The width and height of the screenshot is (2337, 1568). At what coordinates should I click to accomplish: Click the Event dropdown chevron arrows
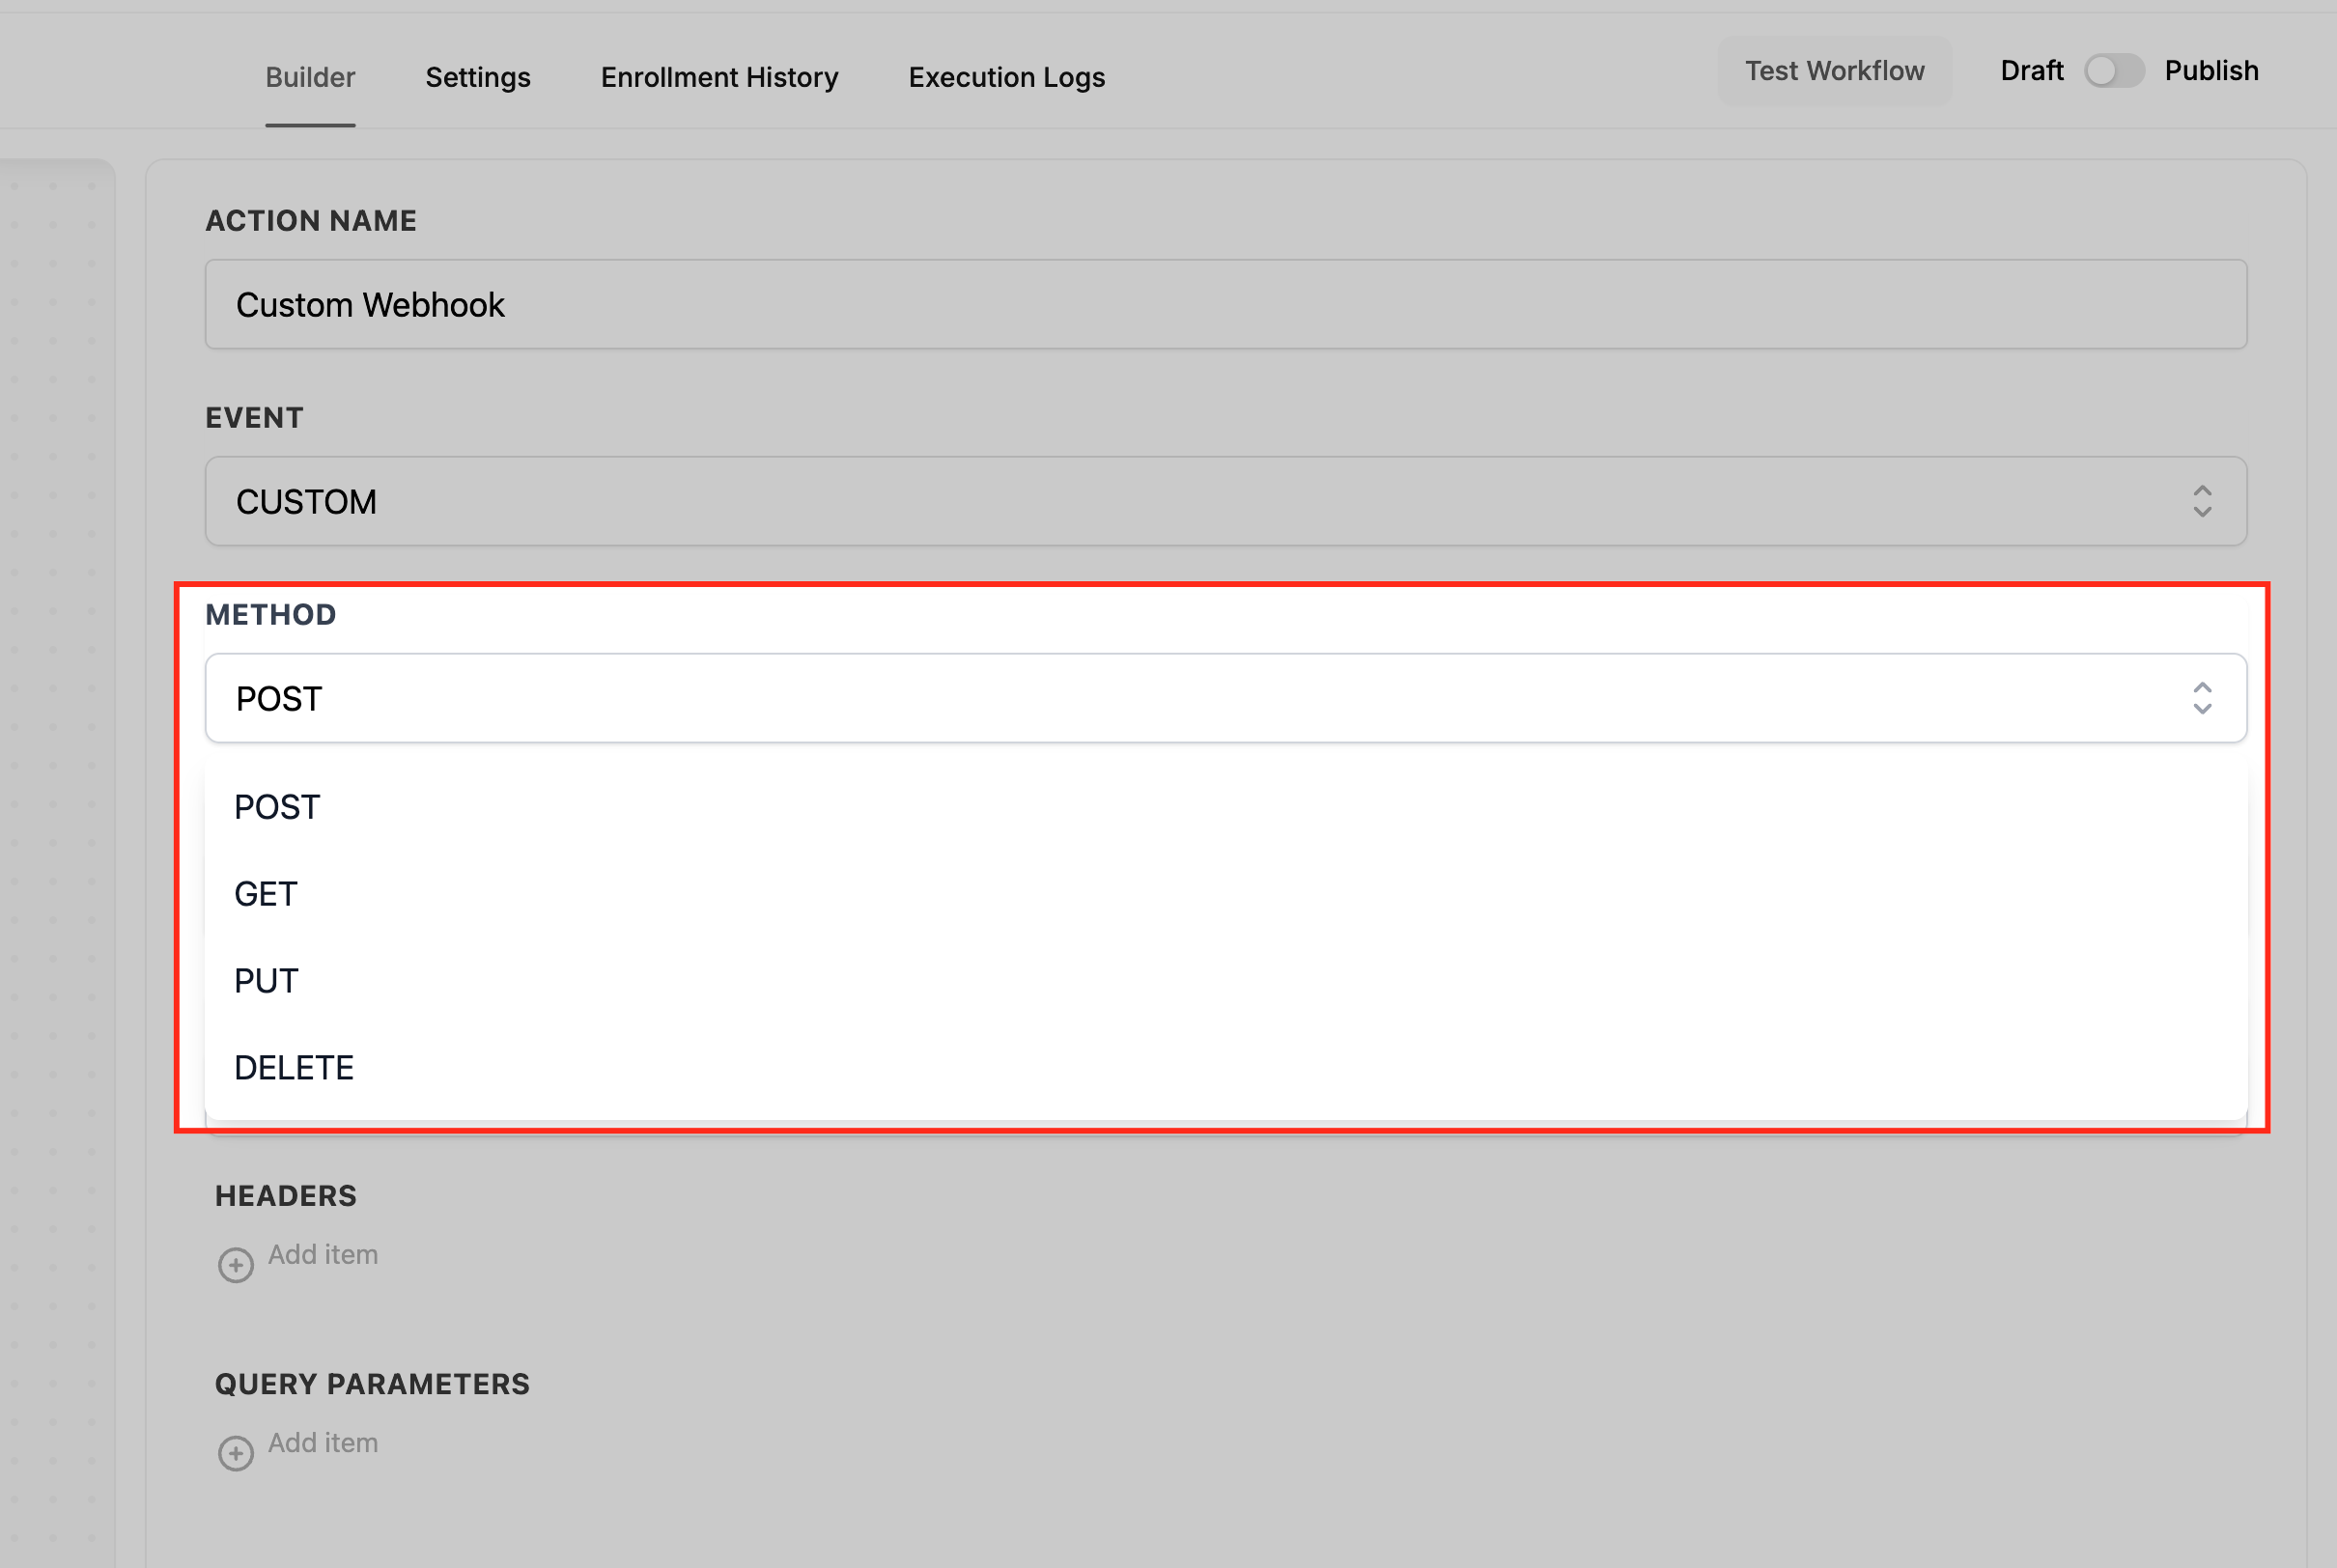[2202, 501]
